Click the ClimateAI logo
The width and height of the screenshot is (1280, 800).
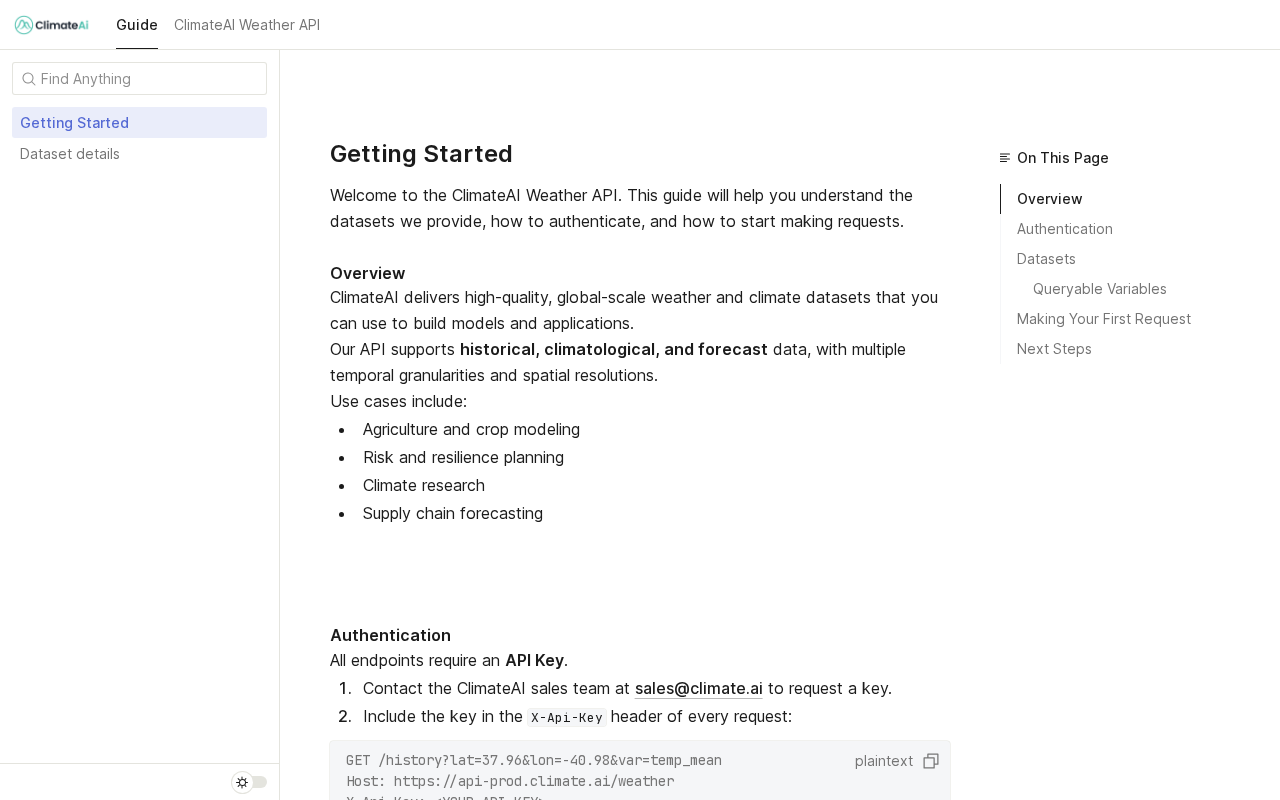[x=52, y=25]
